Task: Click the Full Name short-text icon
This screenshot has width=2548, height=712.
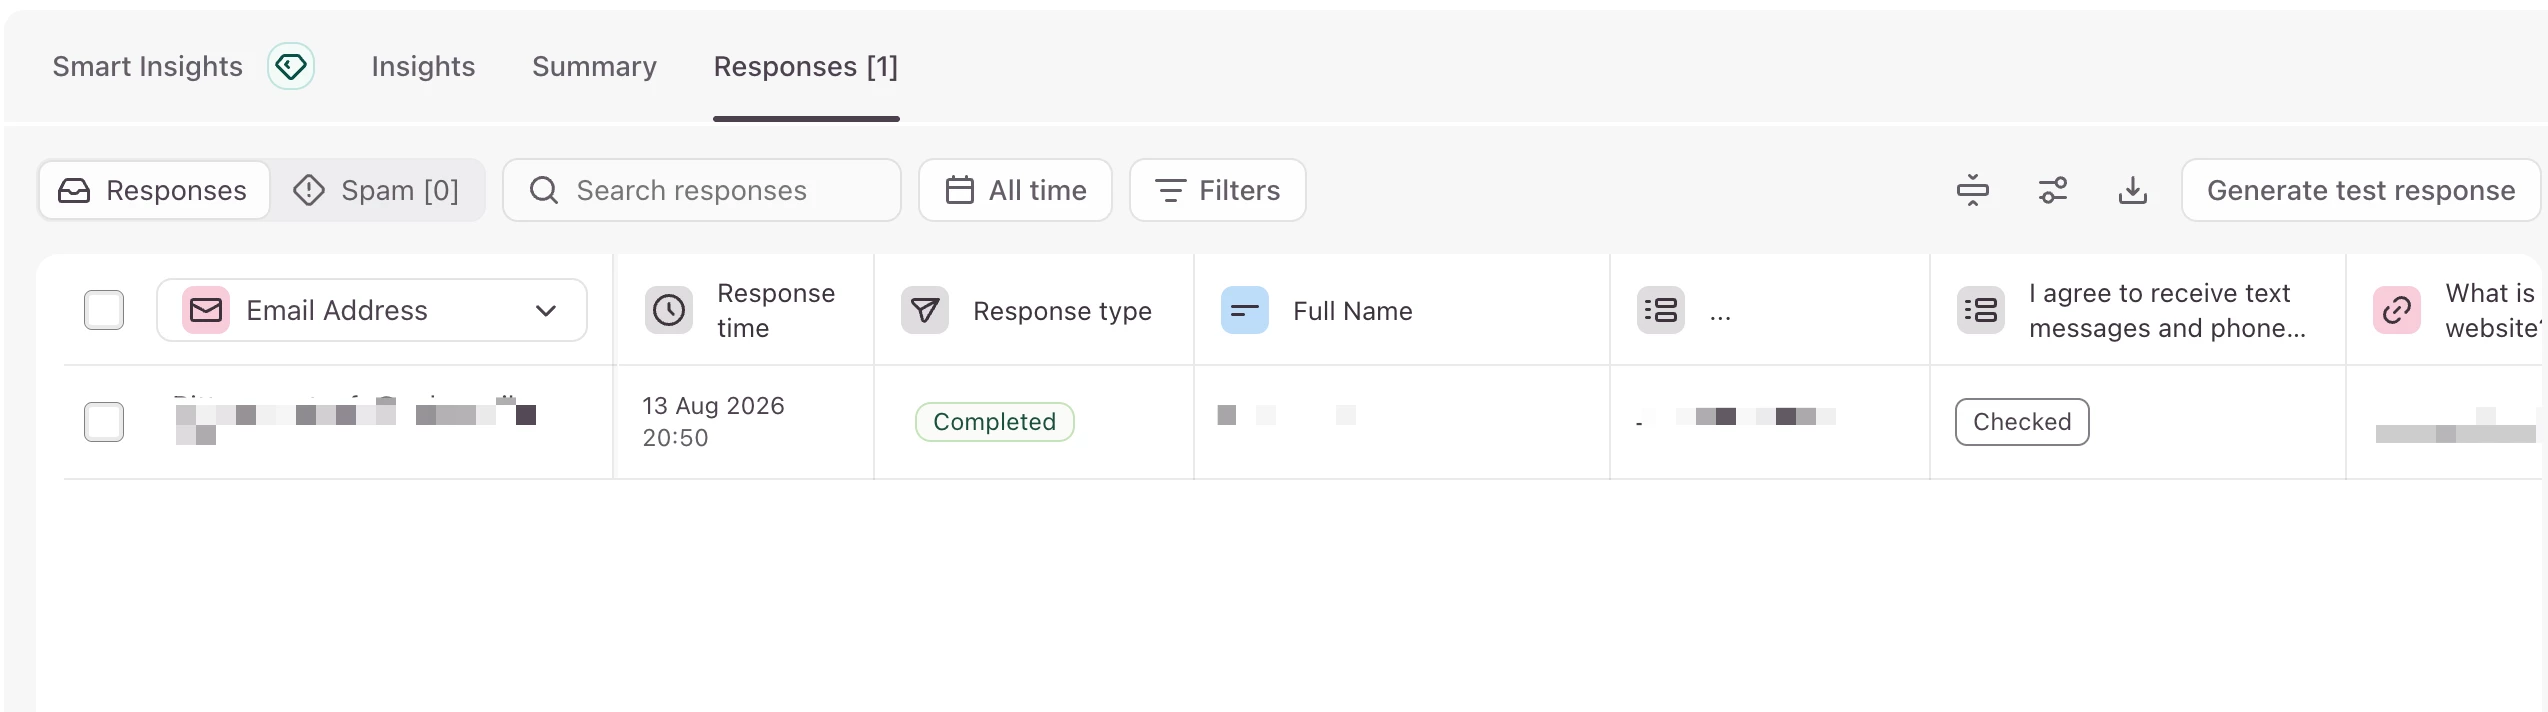Action: point(1245,310)
